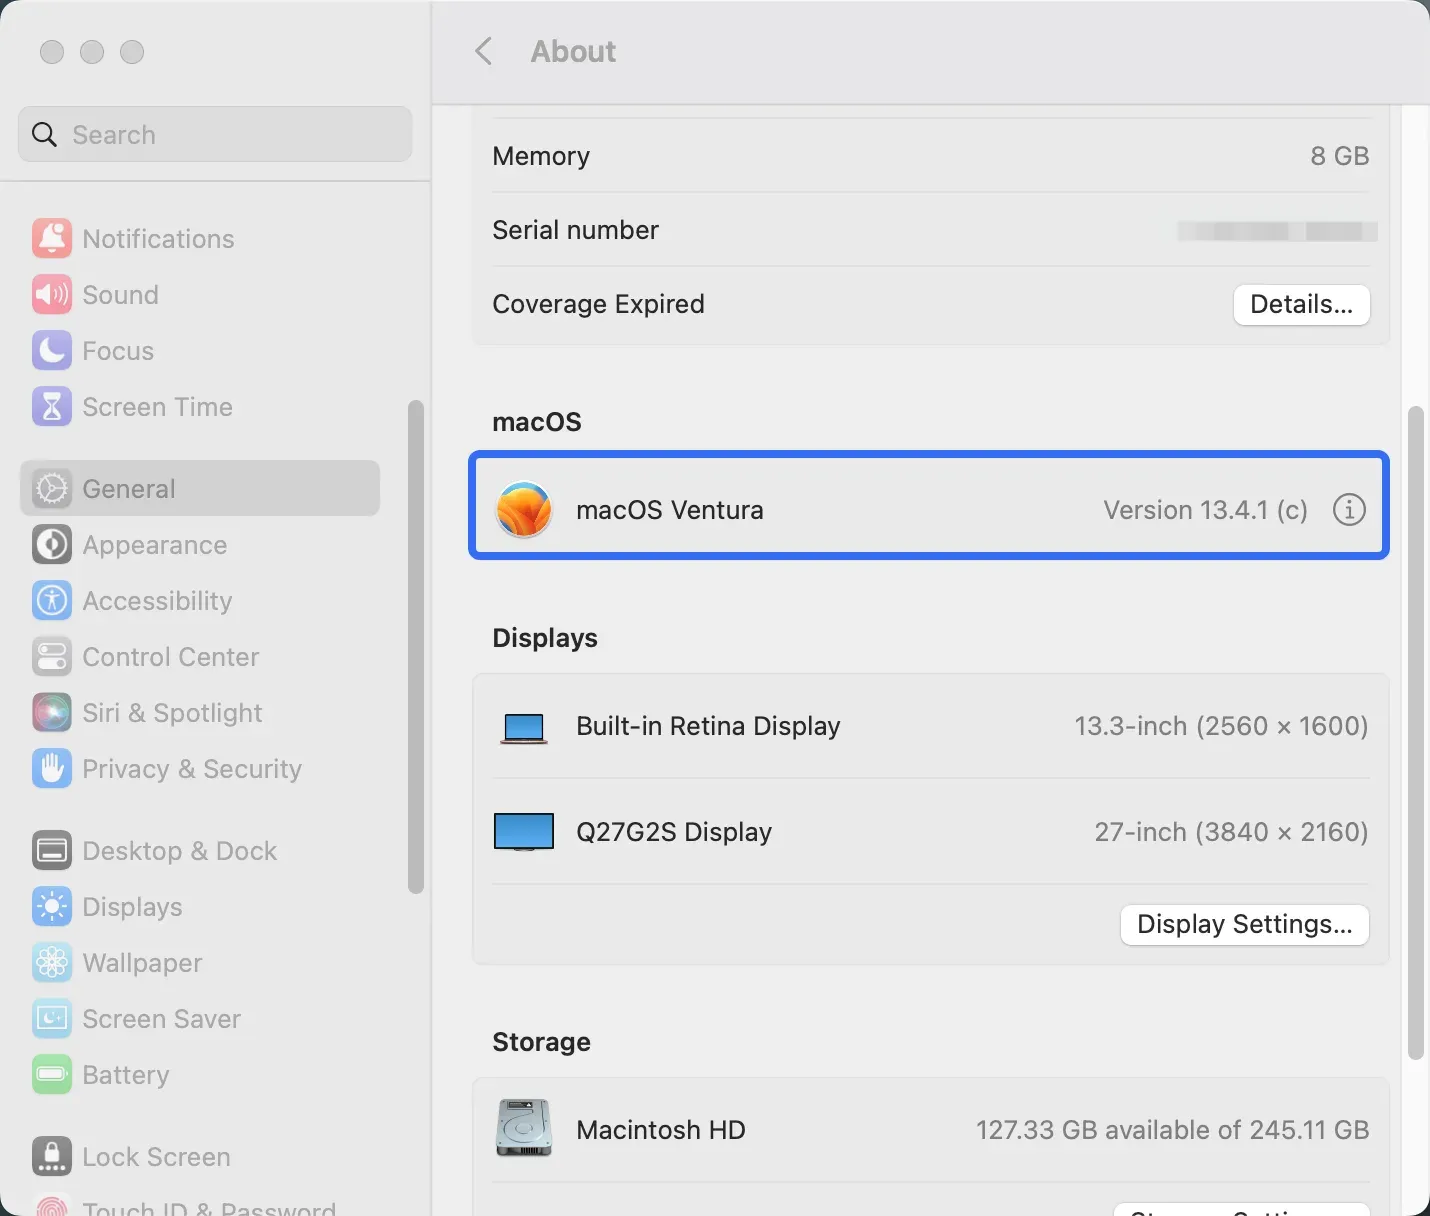This screenshot has width=1430, height=1216.
Task: Click the Memory label
Action: coord(541,156)
